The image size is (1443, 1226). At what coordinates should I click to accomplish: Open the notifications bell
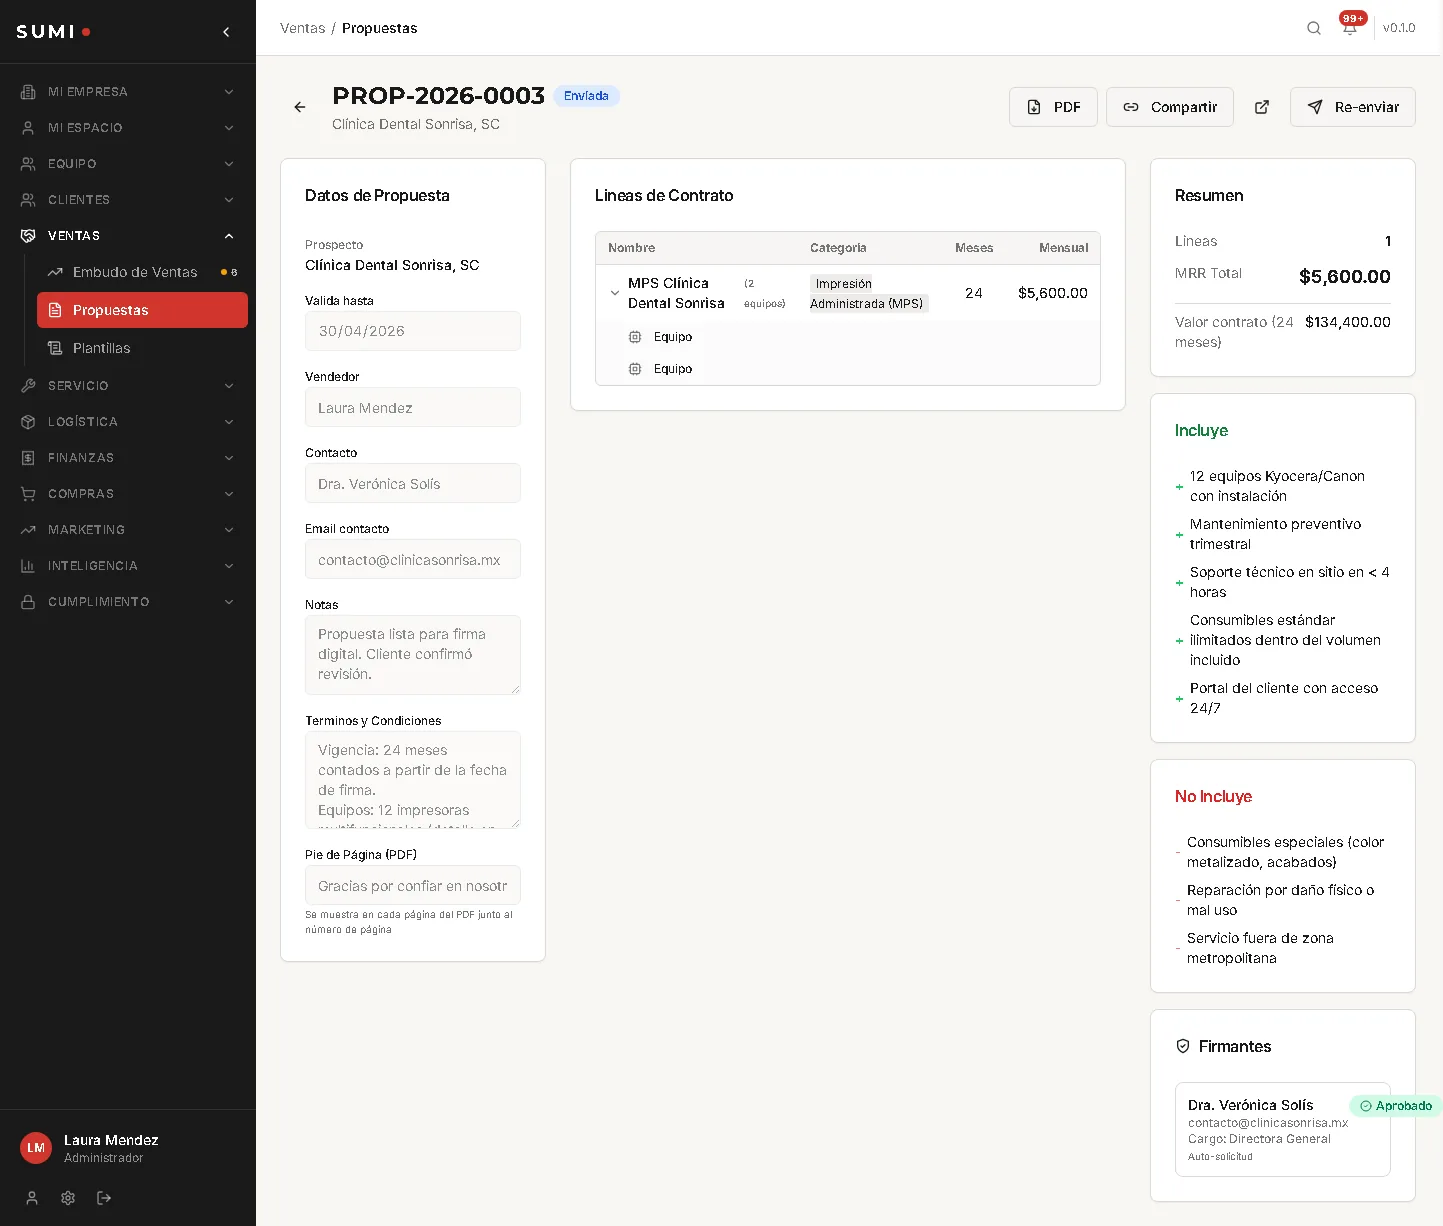[x=1350, y=27]
